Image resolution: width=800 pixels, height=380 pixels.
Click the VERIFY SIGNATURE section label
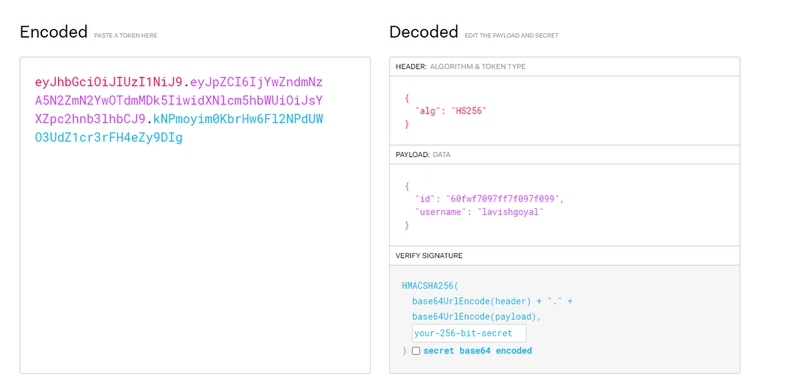coord(429,256)
